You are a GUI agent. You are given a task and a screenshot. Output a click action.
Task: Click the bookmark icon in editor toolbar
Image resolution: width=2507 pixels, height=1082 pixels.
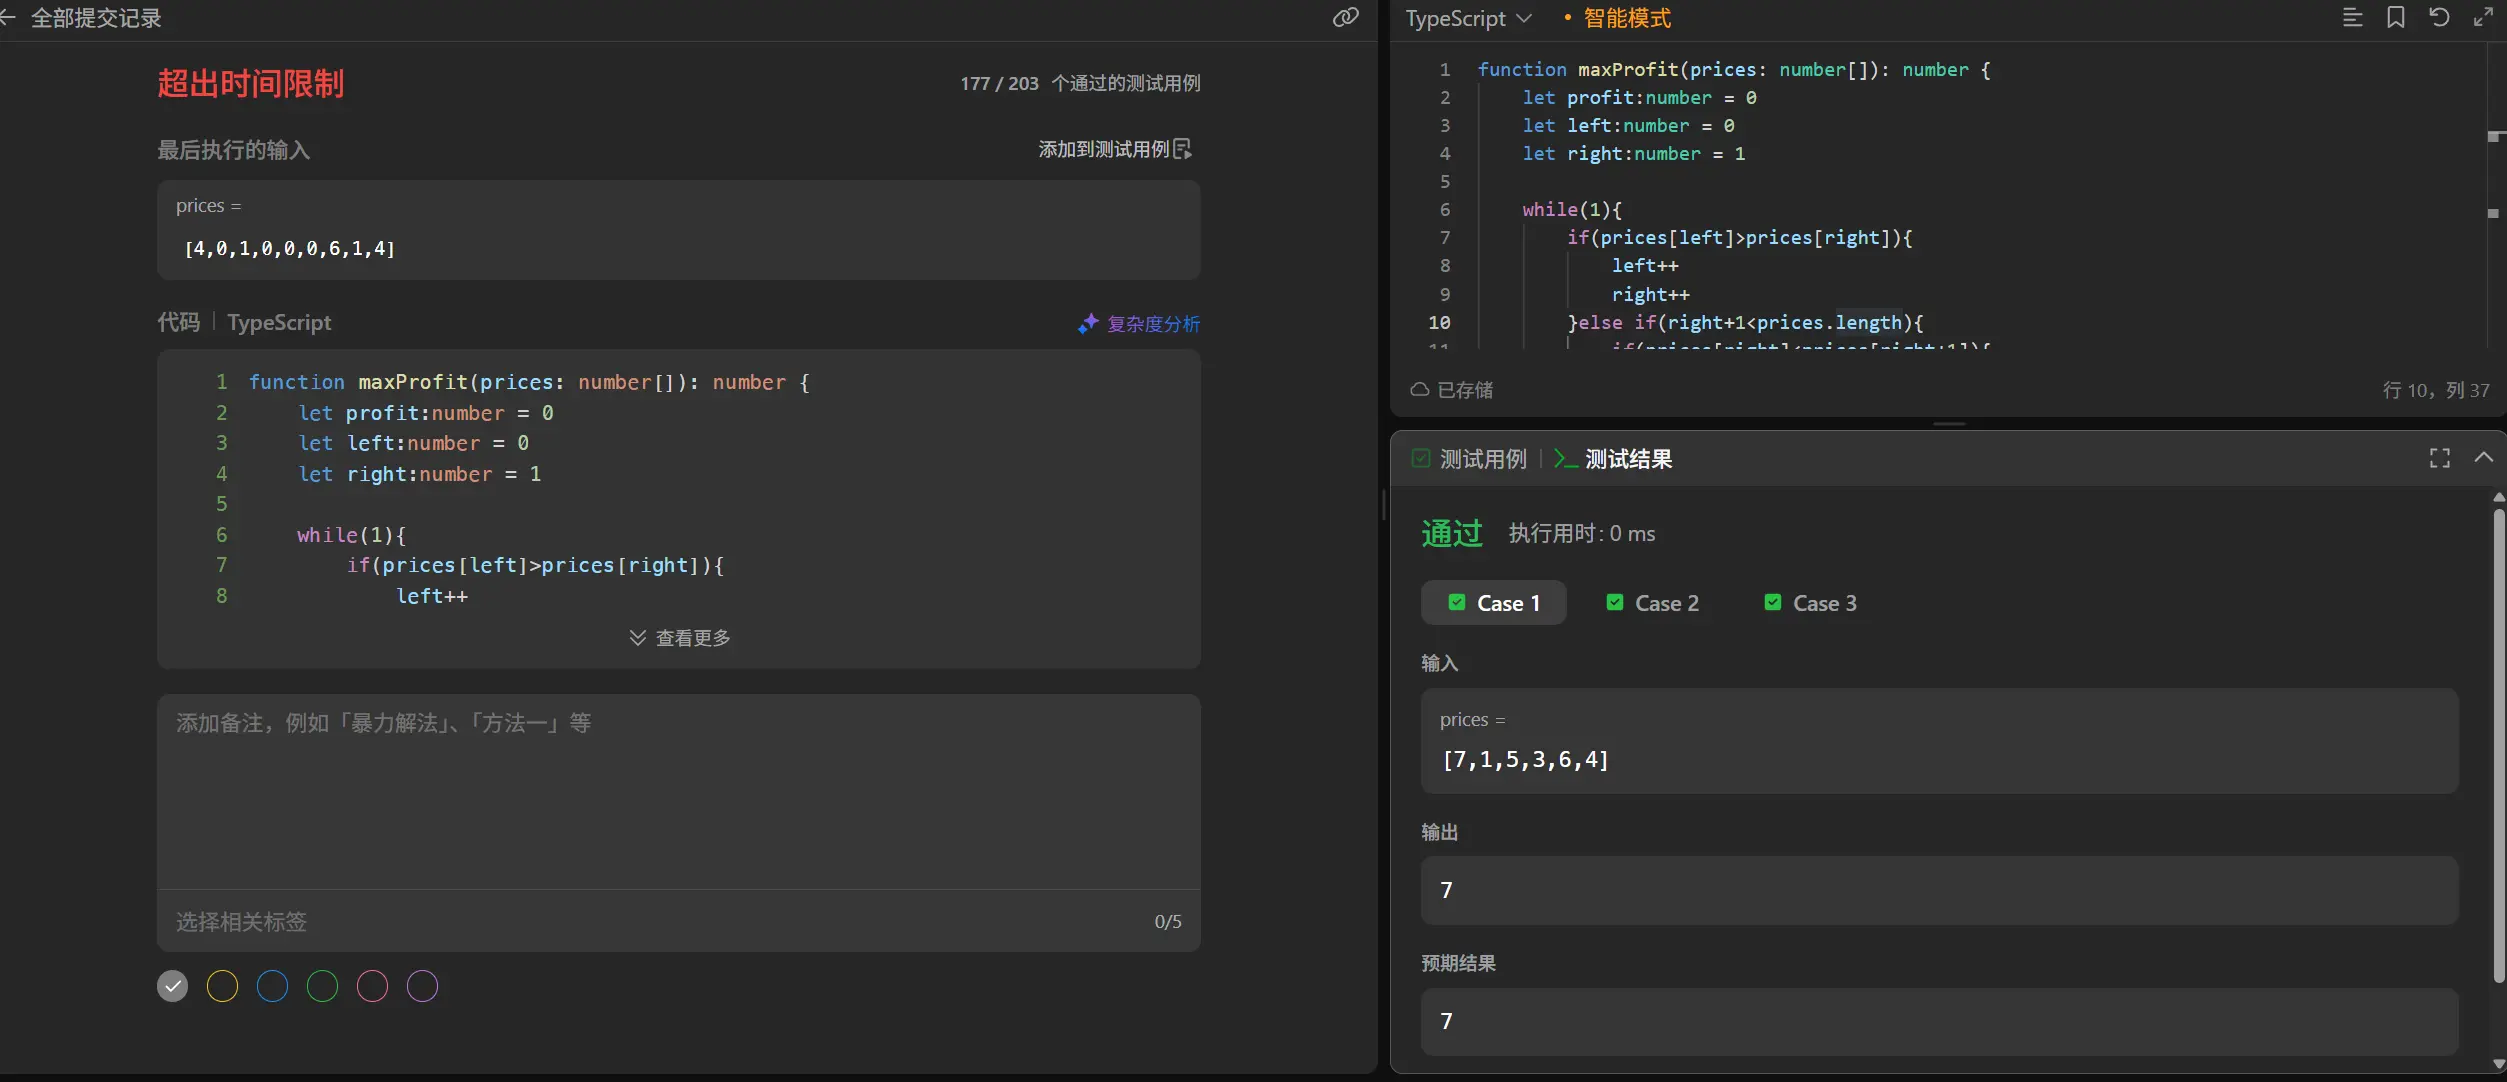tap(2396, 17)
